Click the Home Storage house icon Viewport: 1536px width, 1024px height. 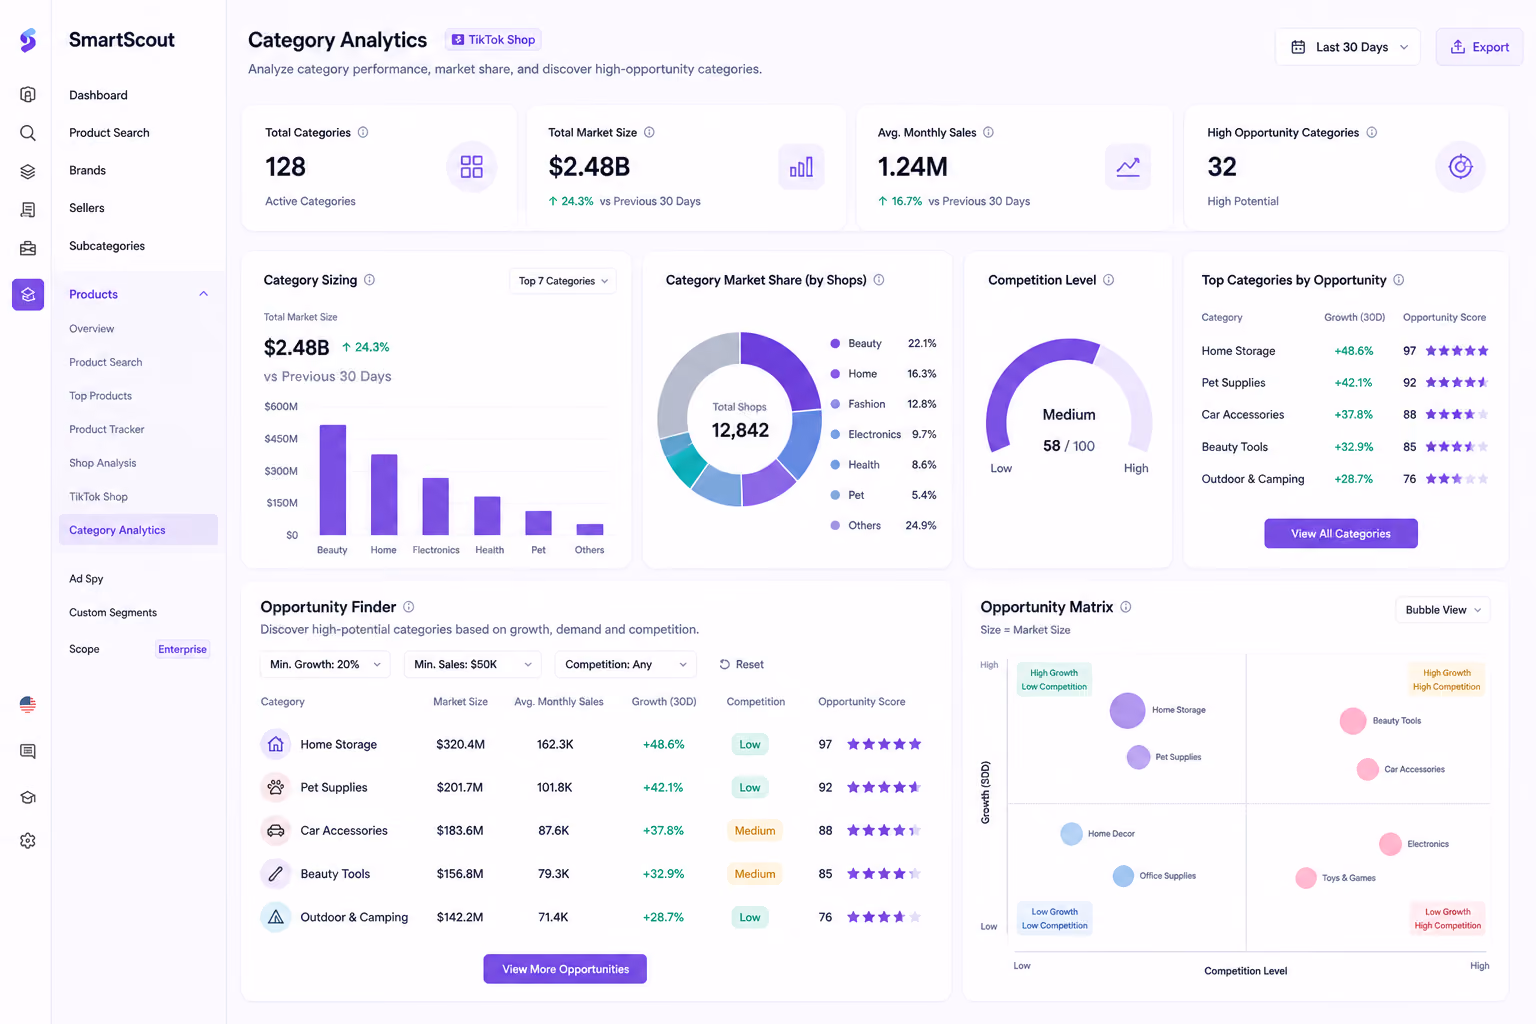pyautogui.click(x=276, y=744)
